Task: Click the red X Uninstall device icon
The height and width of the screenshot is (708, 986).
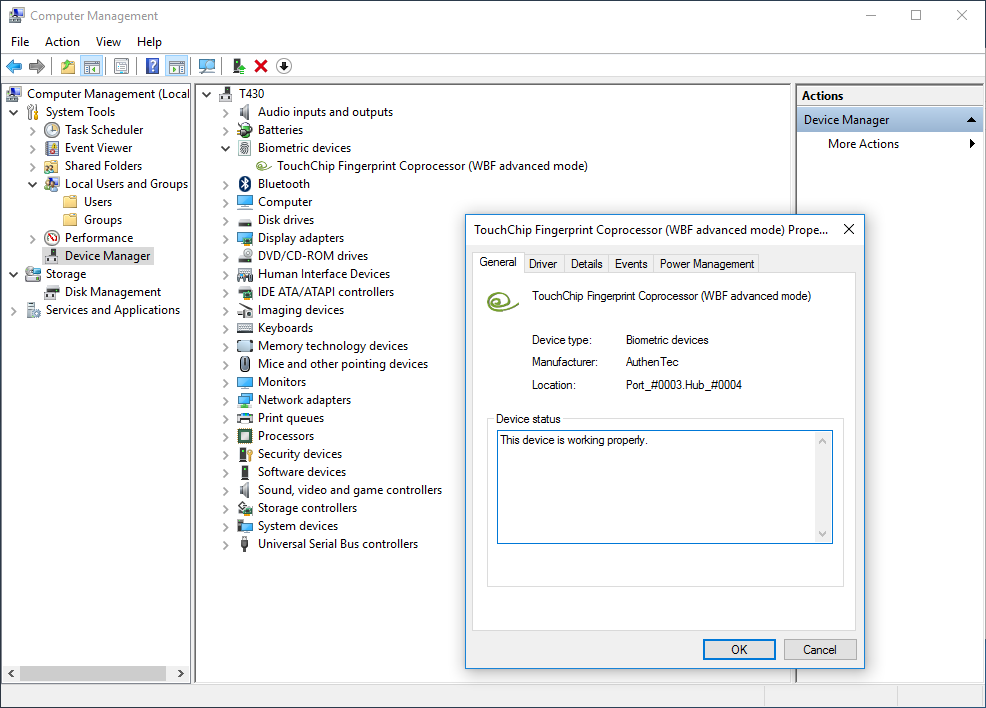Action: point(261,66)
